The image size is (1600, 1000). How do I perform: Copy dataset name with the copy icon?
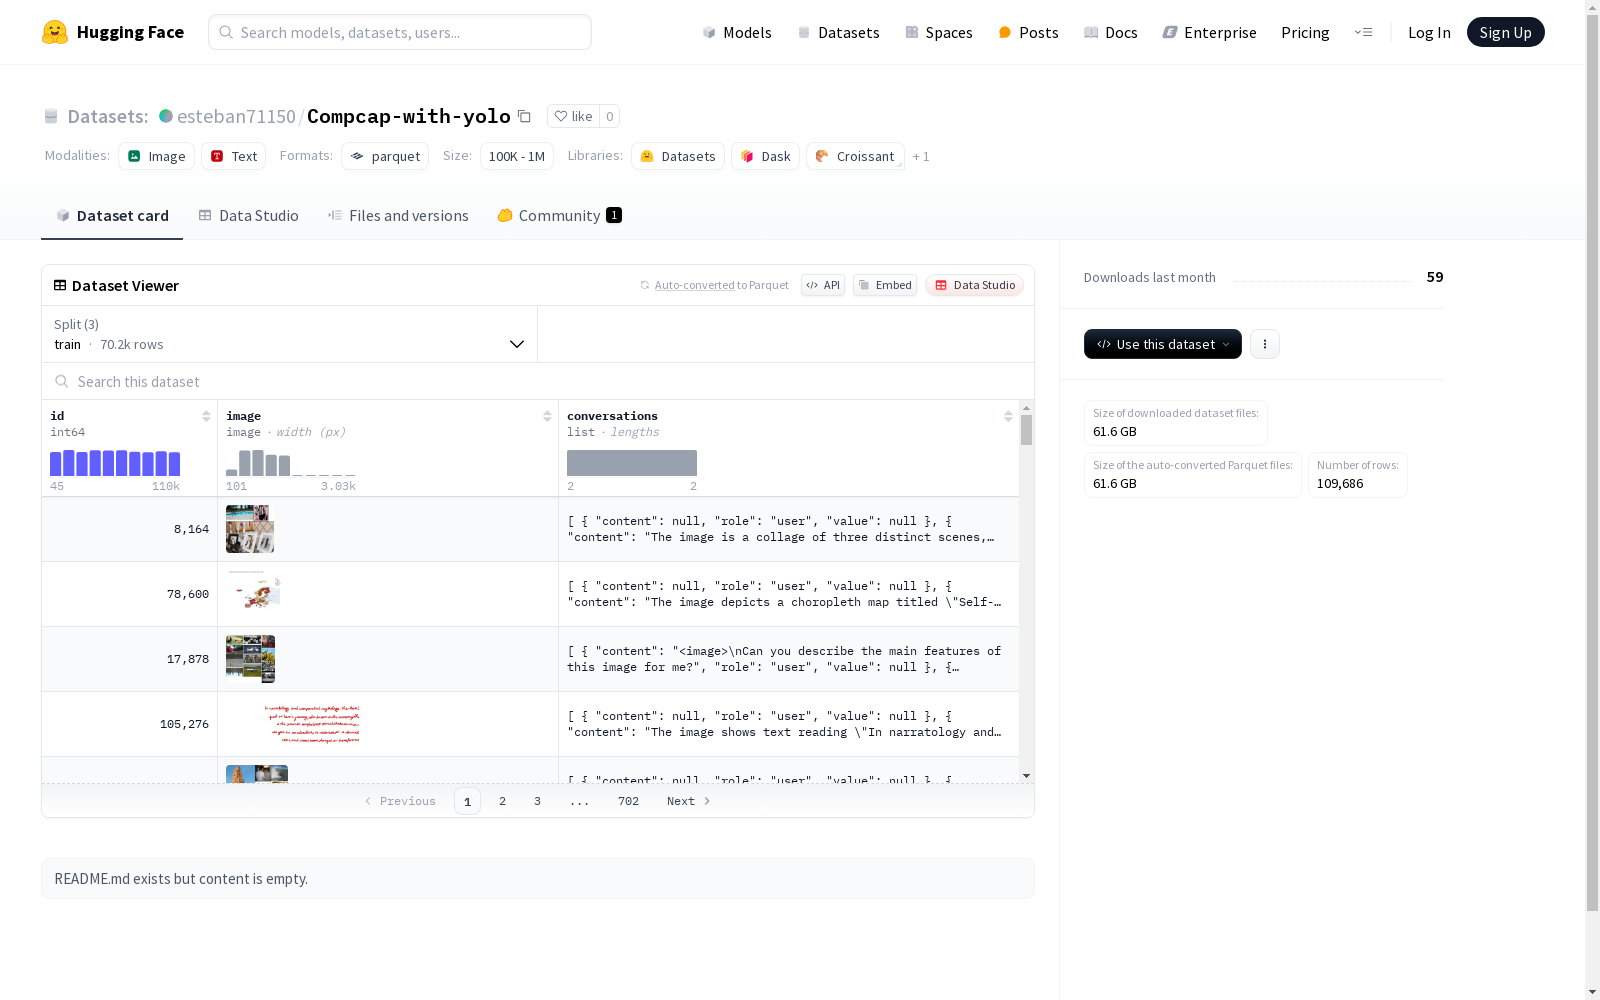coord(524,116)
